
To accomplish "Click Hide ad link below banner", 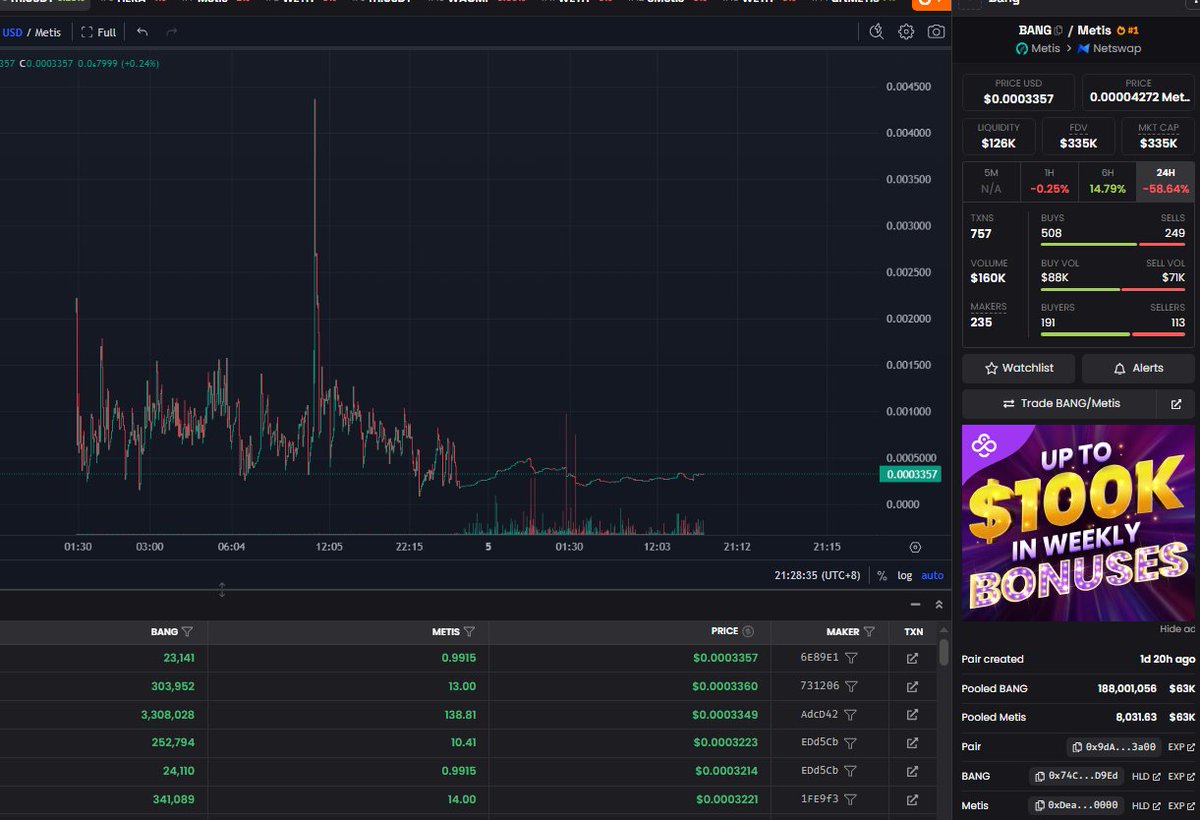I will (1177, 629).
